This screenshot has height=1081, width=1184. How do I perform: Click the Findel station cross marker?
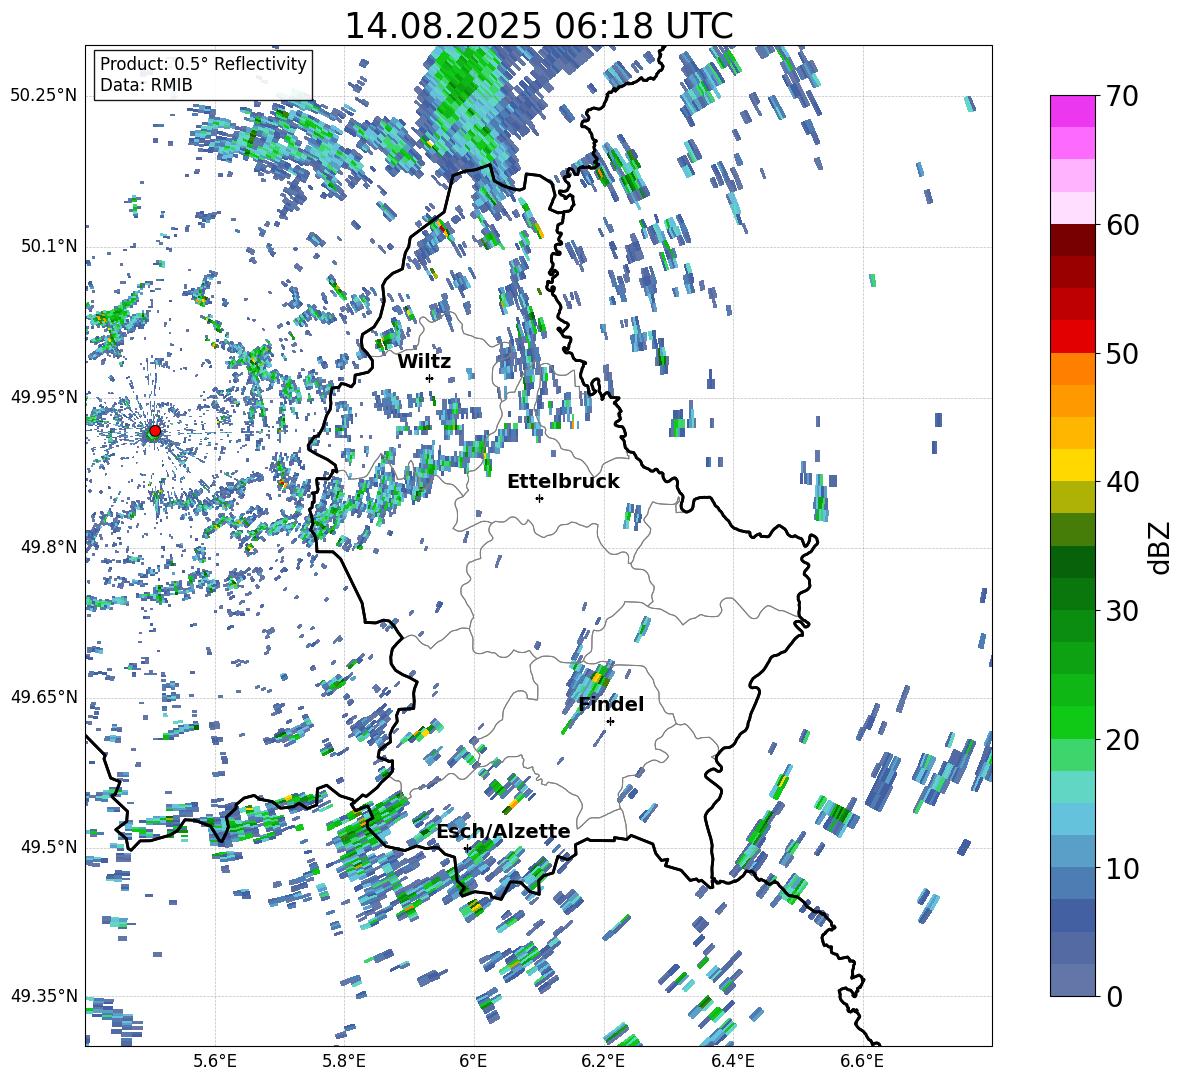610,722
